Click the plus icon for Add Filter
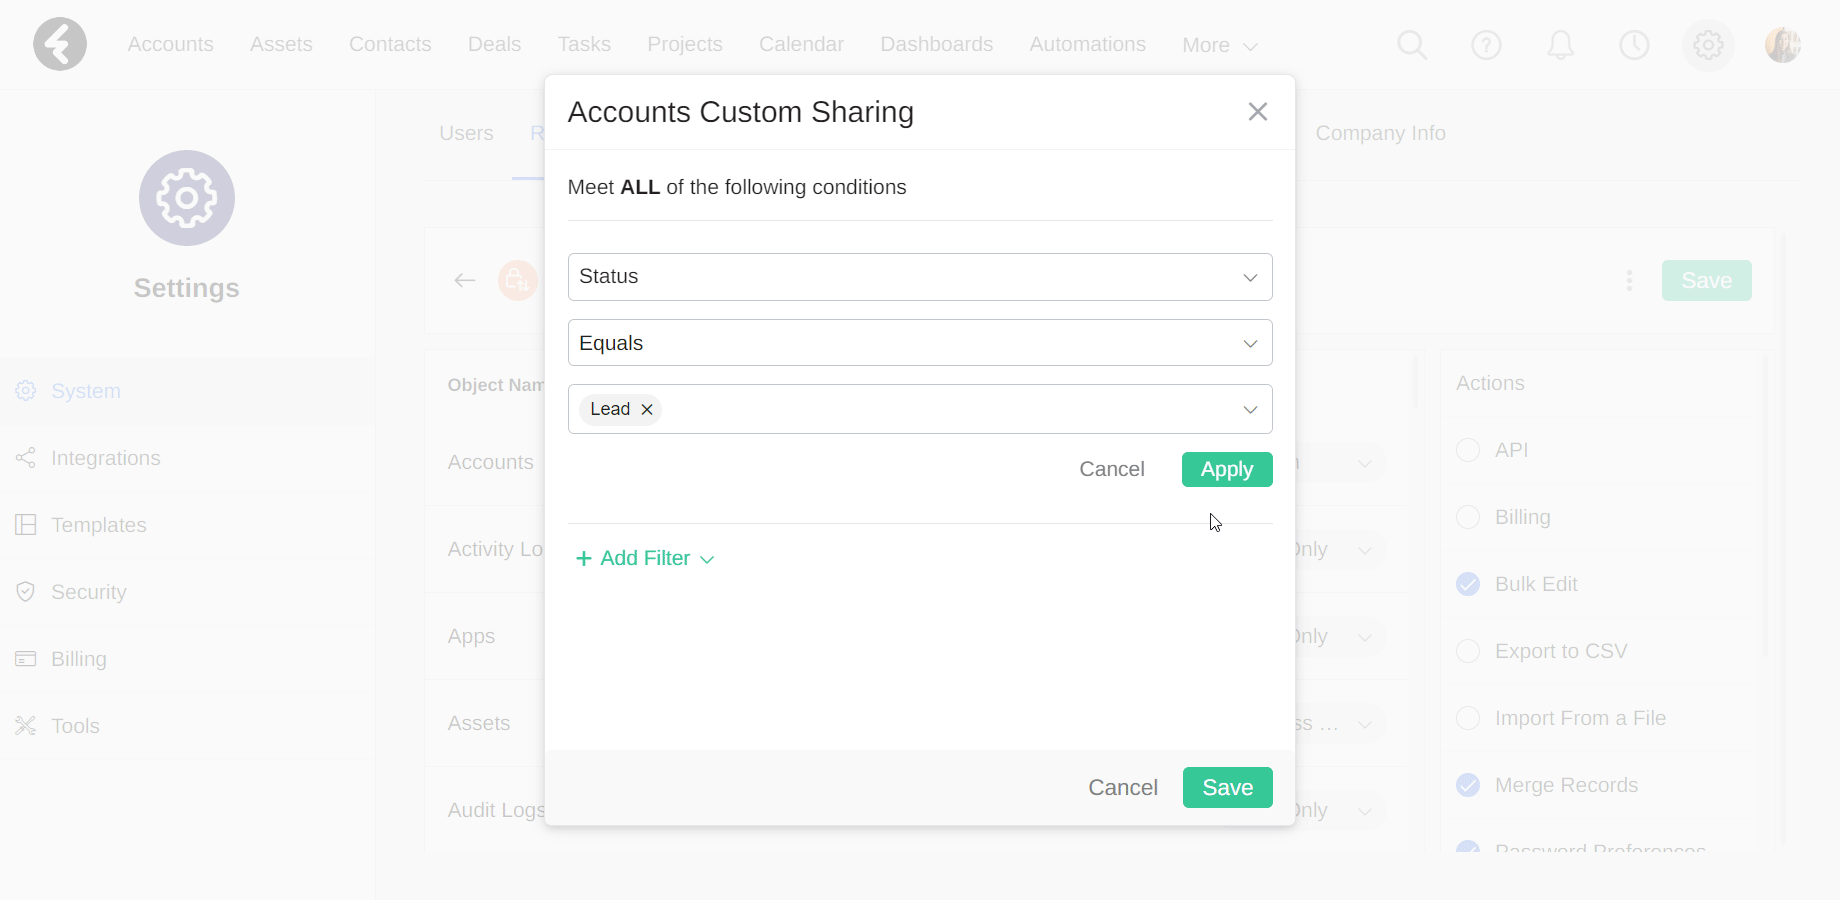The height and width of the screenshot is (900, 1840). 584,558
